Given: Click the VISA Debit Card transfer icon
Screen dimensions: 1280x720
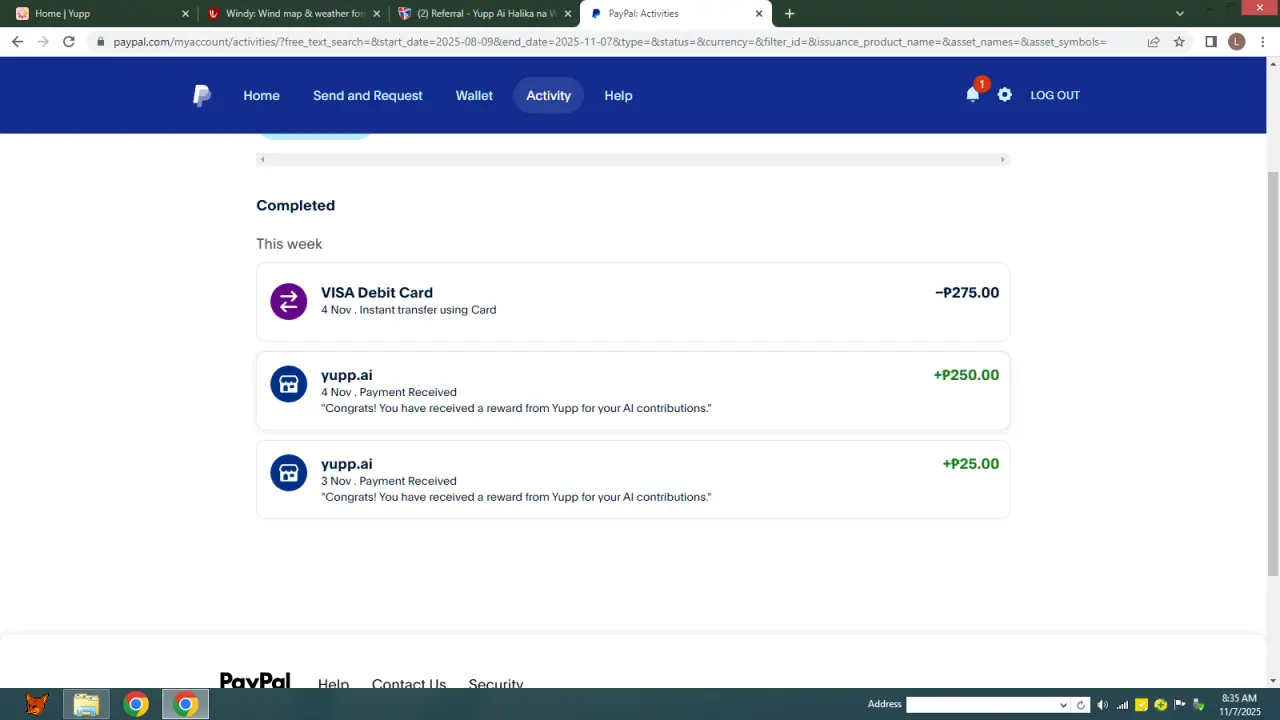Looking at the screenshot, I should point(289,302).
